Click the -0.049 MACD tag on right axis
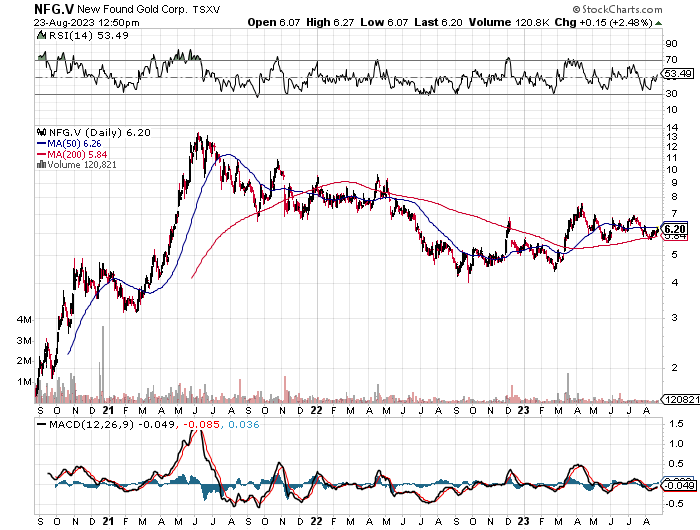Screen dimensions: 700x530 [x=679, y=485]
